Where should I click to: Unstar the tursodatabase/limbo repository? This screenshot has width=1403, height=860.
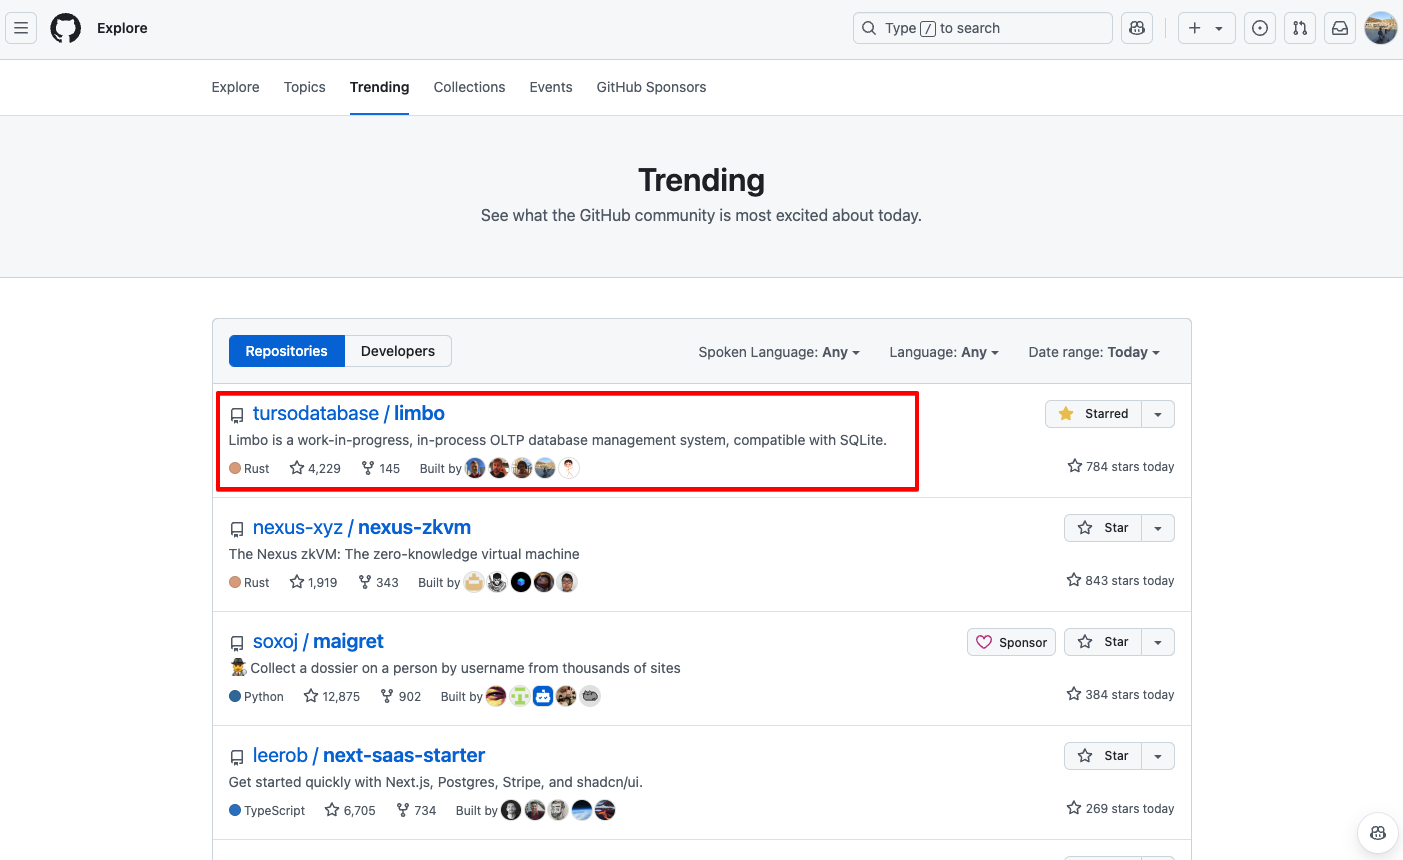click(1093, 414)
